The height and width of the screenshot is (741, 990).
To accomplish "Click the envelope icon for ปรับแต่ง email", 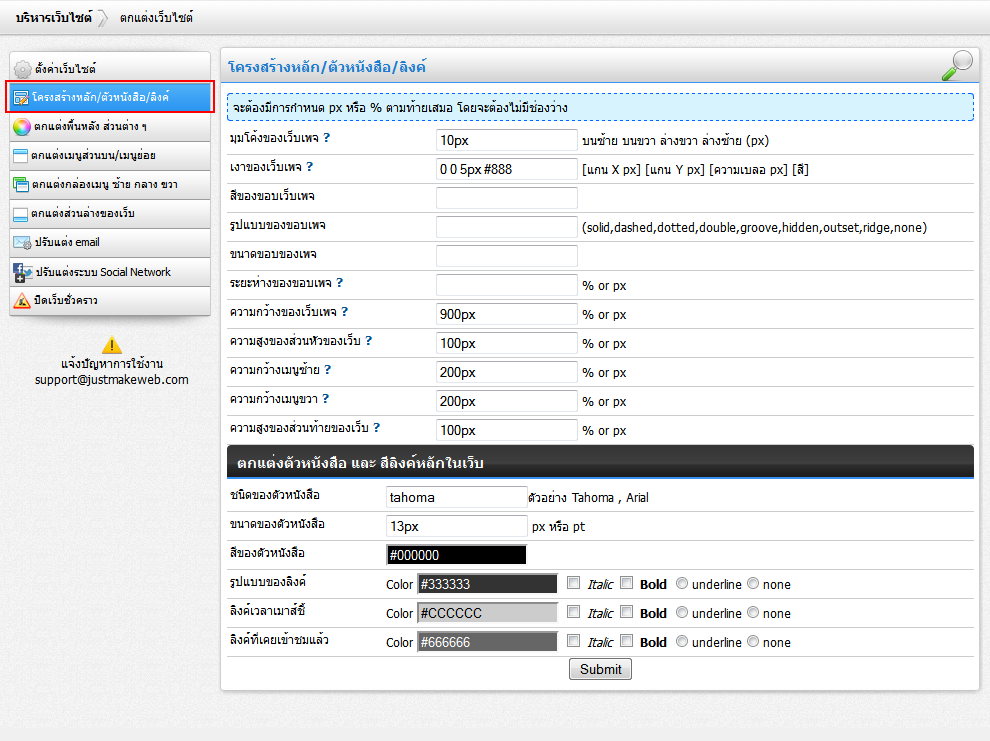I will click(x=22, y=243).
